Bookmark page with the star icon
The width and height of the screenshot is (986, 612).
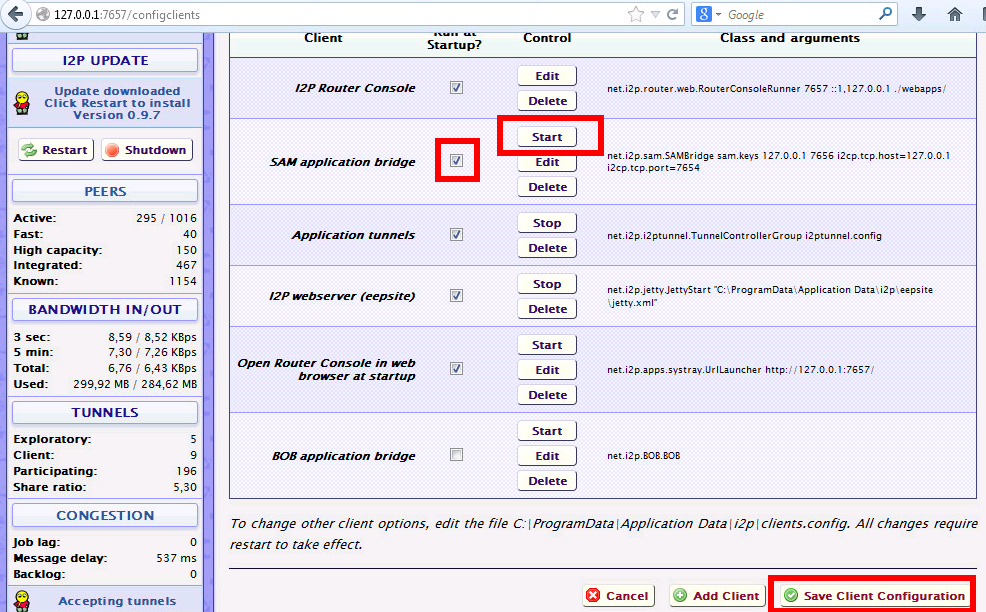[x=635, y=15]
